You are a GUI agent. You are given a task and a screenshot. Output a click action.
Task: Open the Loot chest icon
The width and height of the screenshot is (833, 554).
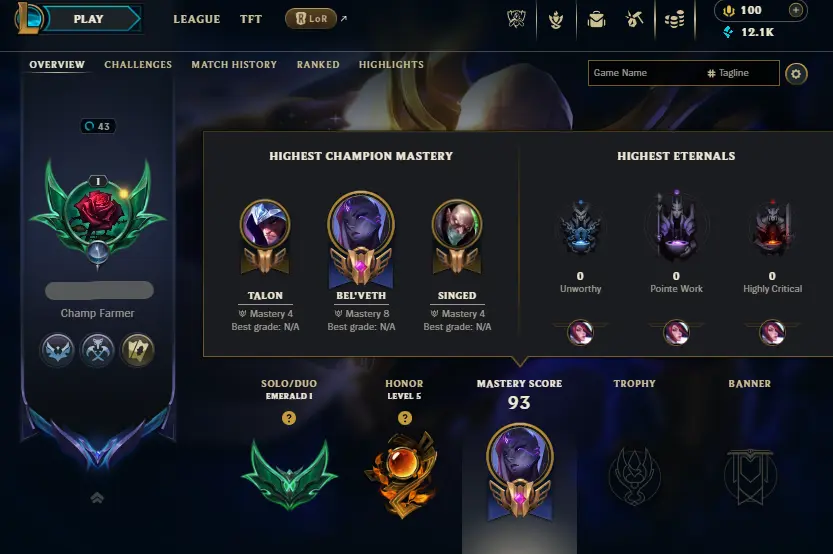pos(596,20)
